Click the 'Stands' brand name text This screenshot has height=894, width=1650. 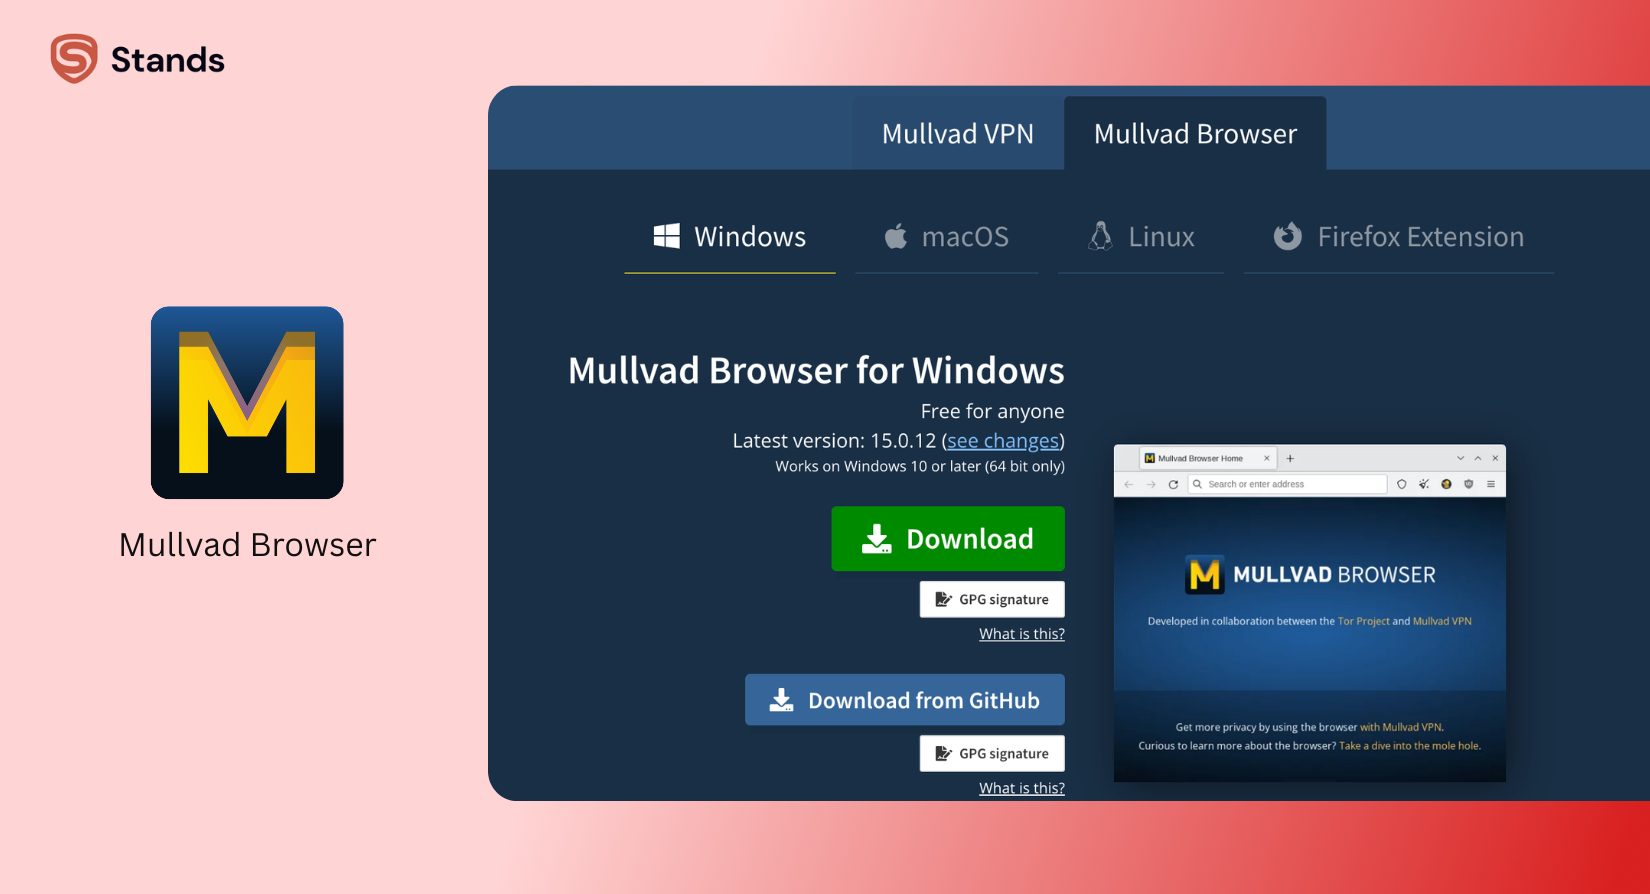168,60
